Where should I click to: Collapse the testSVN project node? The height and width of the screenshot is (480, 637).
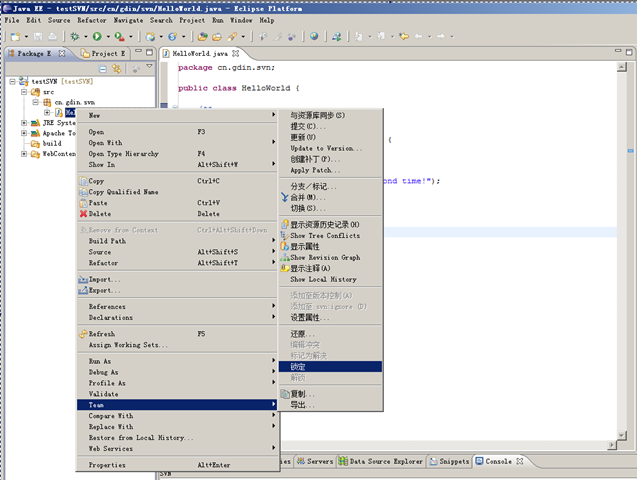tap(13, 82)
